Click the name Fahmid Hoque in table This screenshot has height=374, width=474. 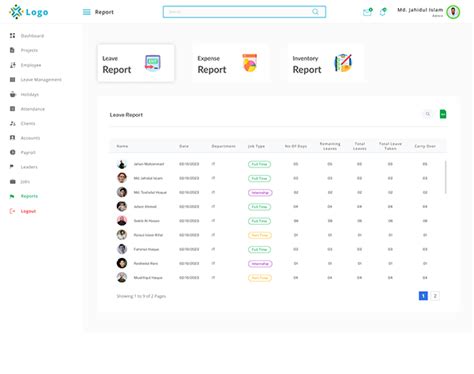coord(146,249)
